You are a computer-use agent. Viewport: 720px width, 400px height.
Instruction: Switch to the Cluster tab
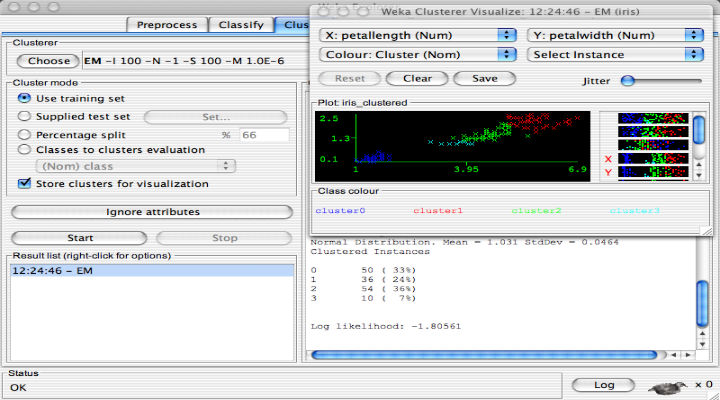[293, 25]
